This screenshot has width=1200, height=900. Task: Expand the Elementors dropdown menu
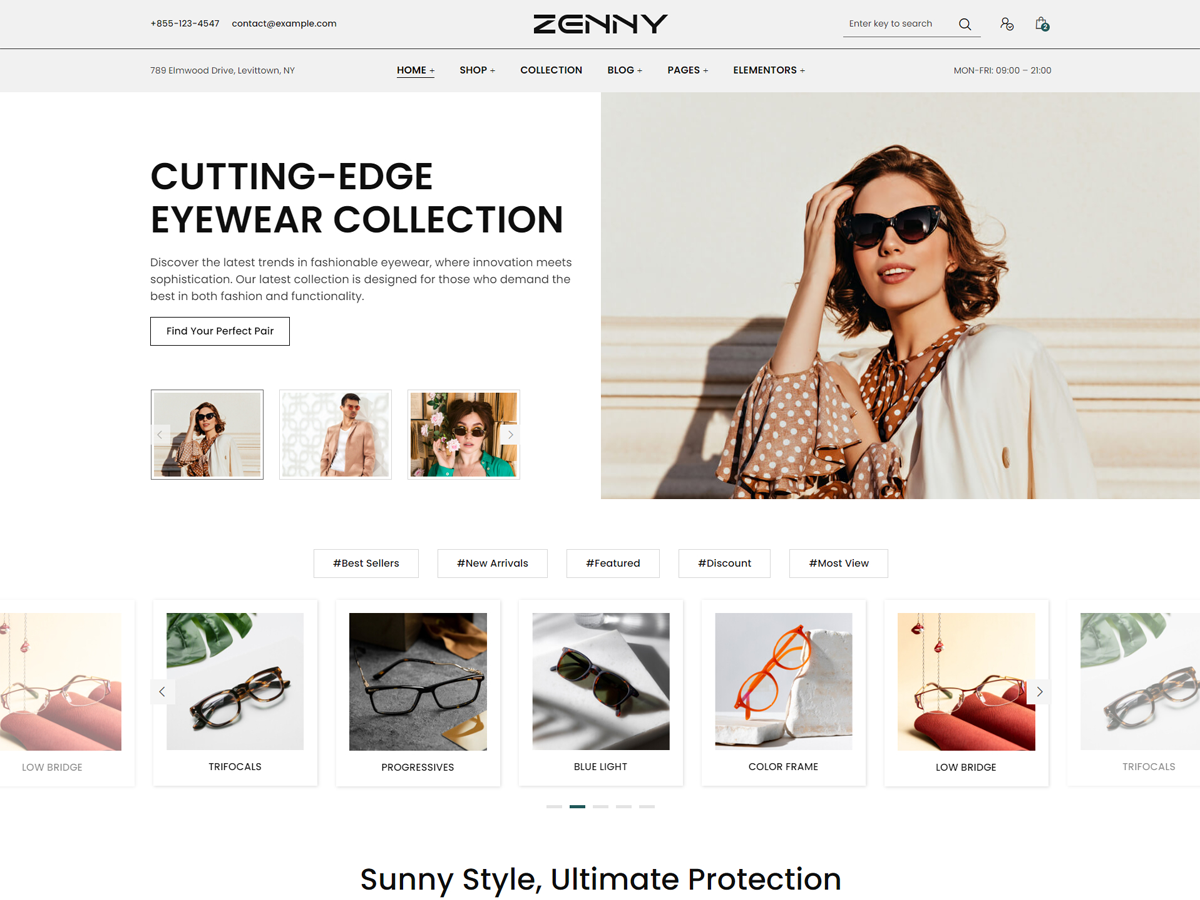click(x=769, y=70)
